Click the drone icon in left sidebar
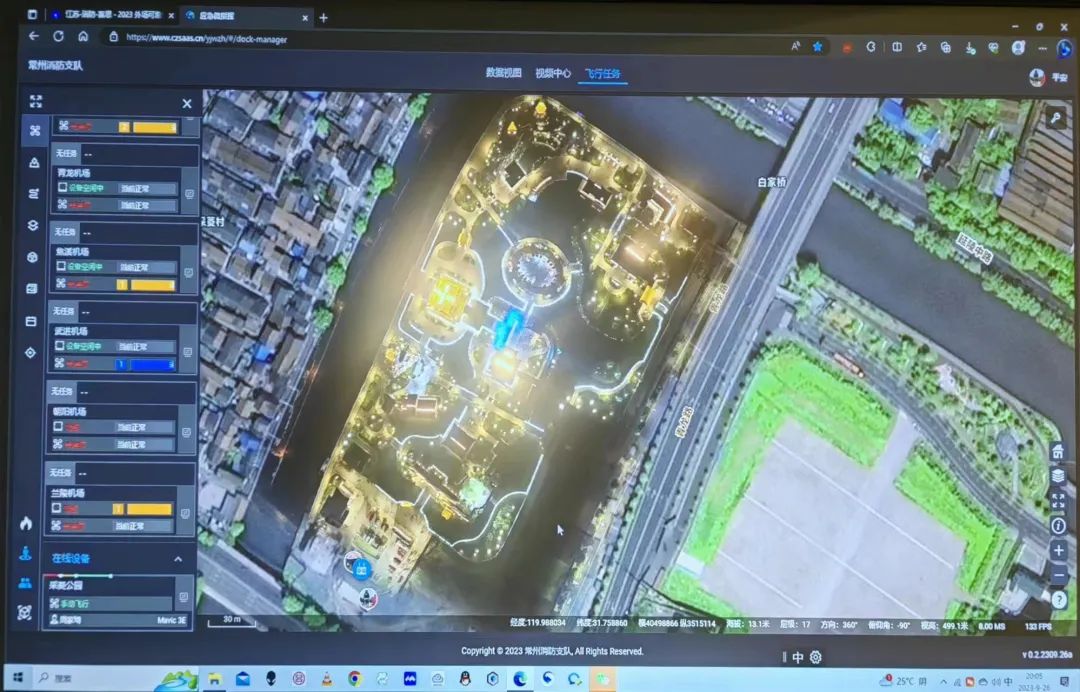Screen dimensions: 1080x692 34,130
